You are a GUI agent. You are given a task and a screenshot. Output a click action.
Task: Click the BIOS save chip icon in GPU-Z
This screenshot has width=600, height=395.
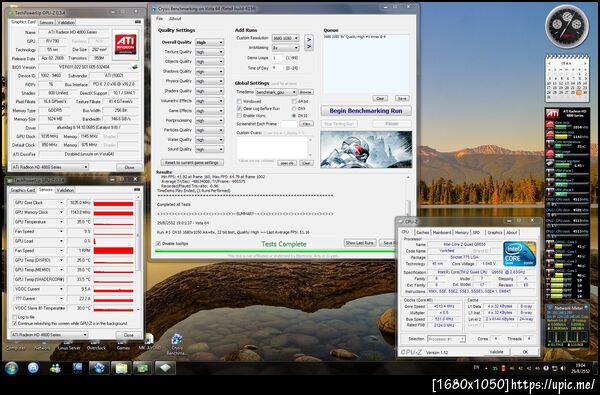(x=135, y=67)
